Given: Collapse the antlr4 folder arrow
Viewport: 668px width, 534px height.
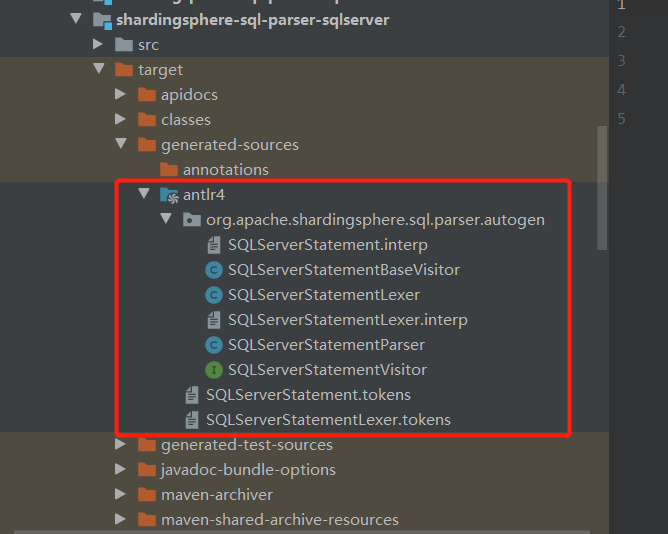Looking at the screenshot, I should point(144,194).
